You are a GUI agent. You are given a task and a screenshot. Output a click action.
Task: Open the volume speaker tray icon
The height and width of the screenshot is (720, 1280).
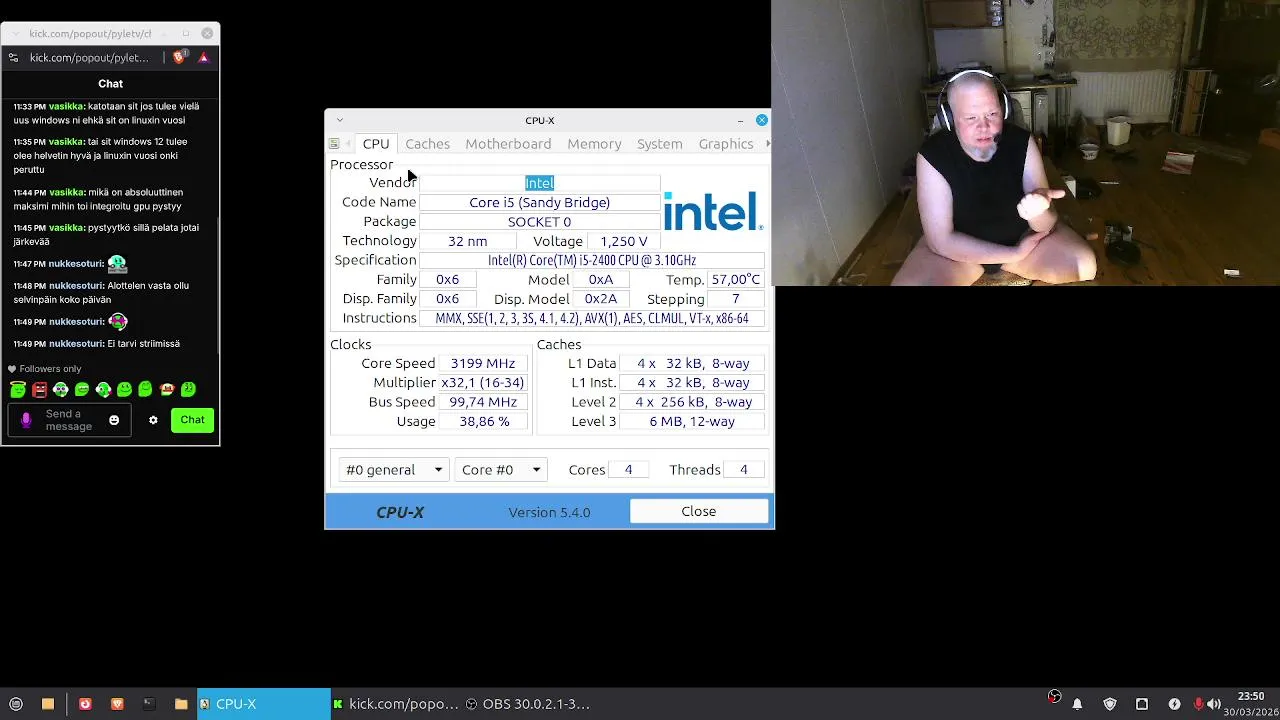[1214, 704]
